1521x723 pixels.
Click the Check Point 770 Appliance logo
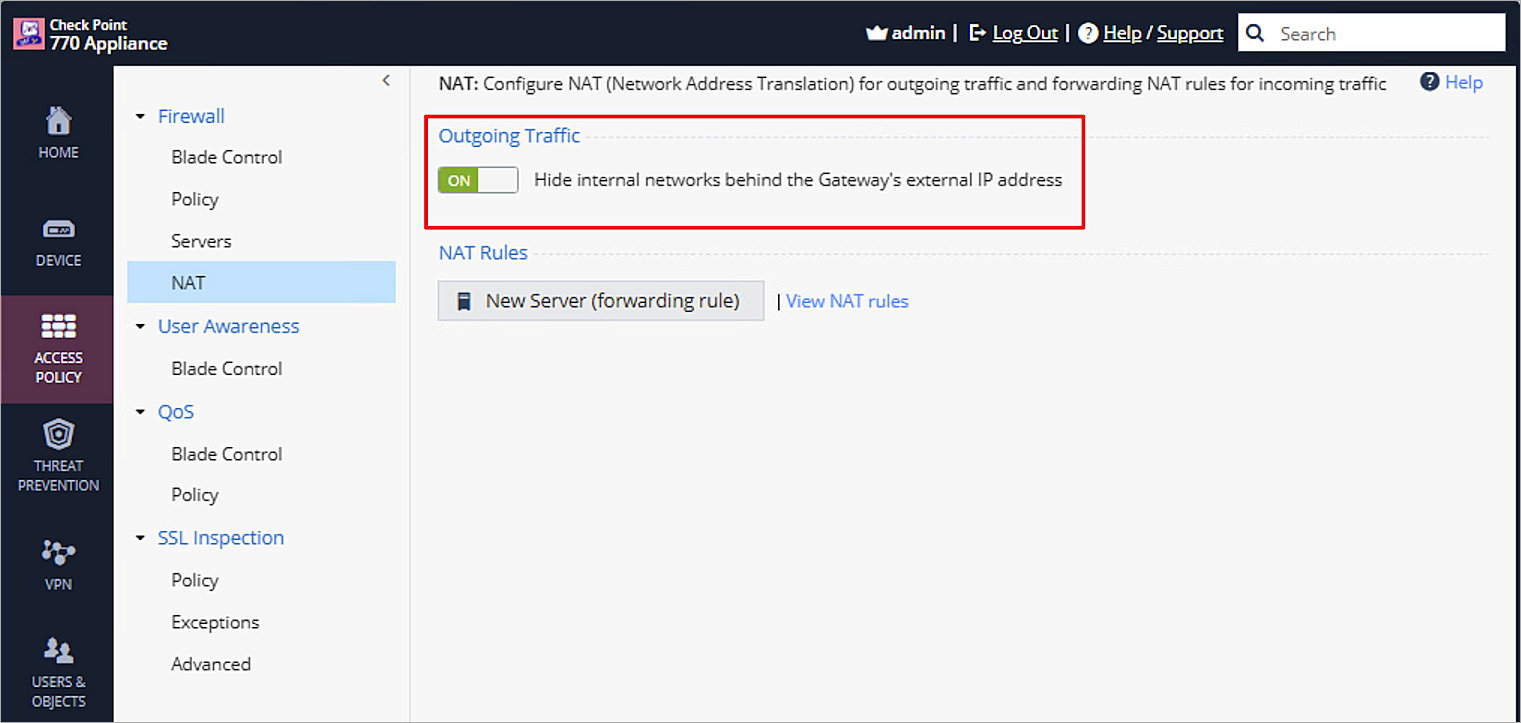click(90, 32)
